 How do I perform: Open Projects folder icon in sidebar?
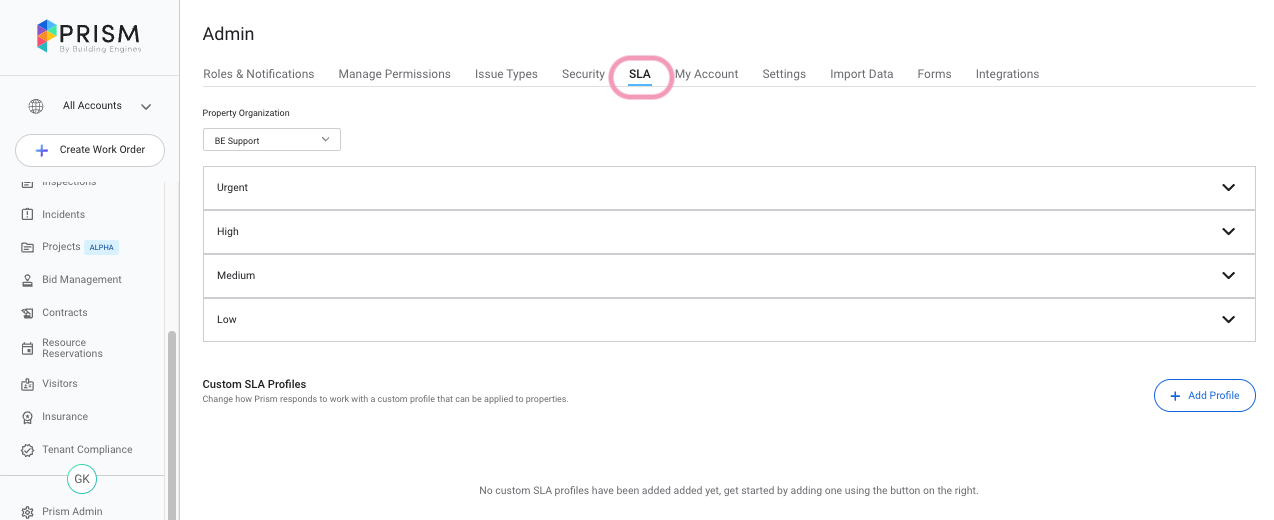[x=28, y=247]
